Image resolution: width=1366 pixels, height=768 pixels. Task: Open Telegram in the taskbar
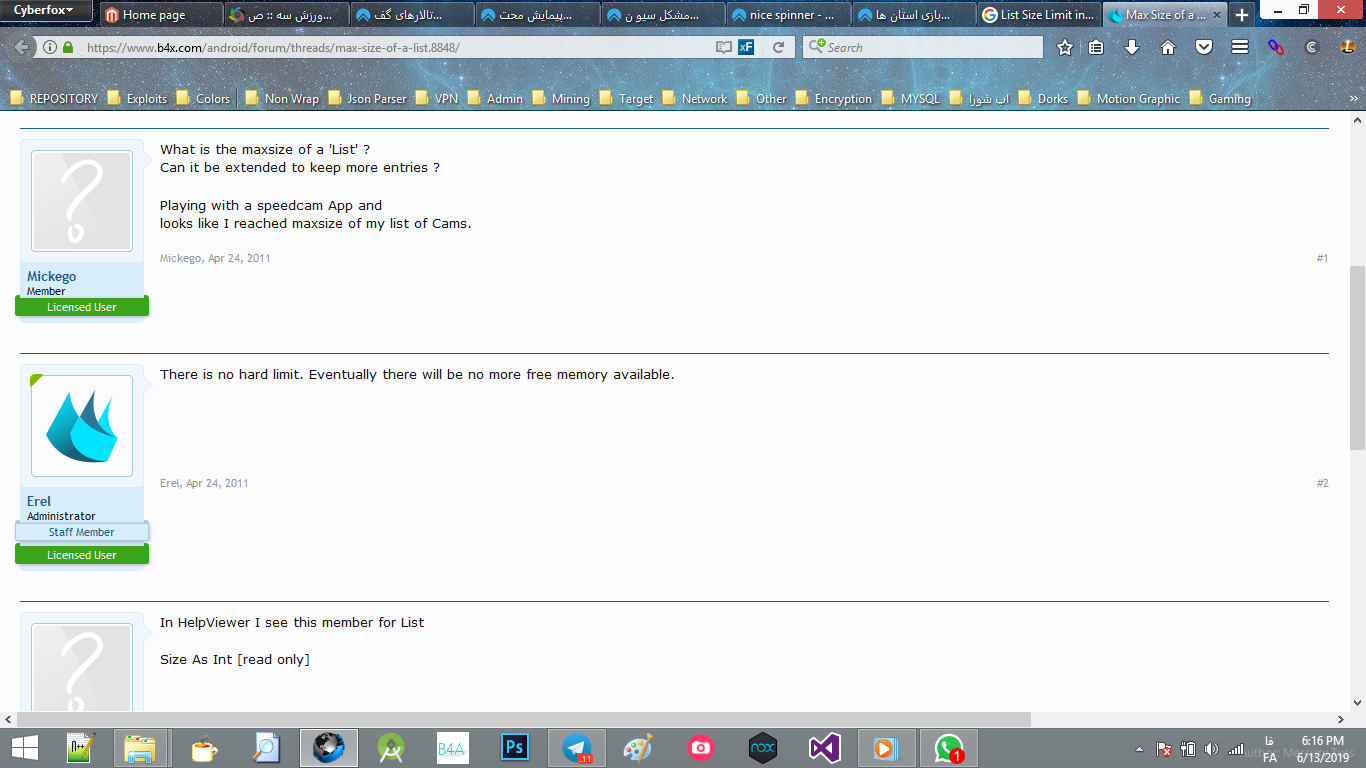(x=577, y=748)
